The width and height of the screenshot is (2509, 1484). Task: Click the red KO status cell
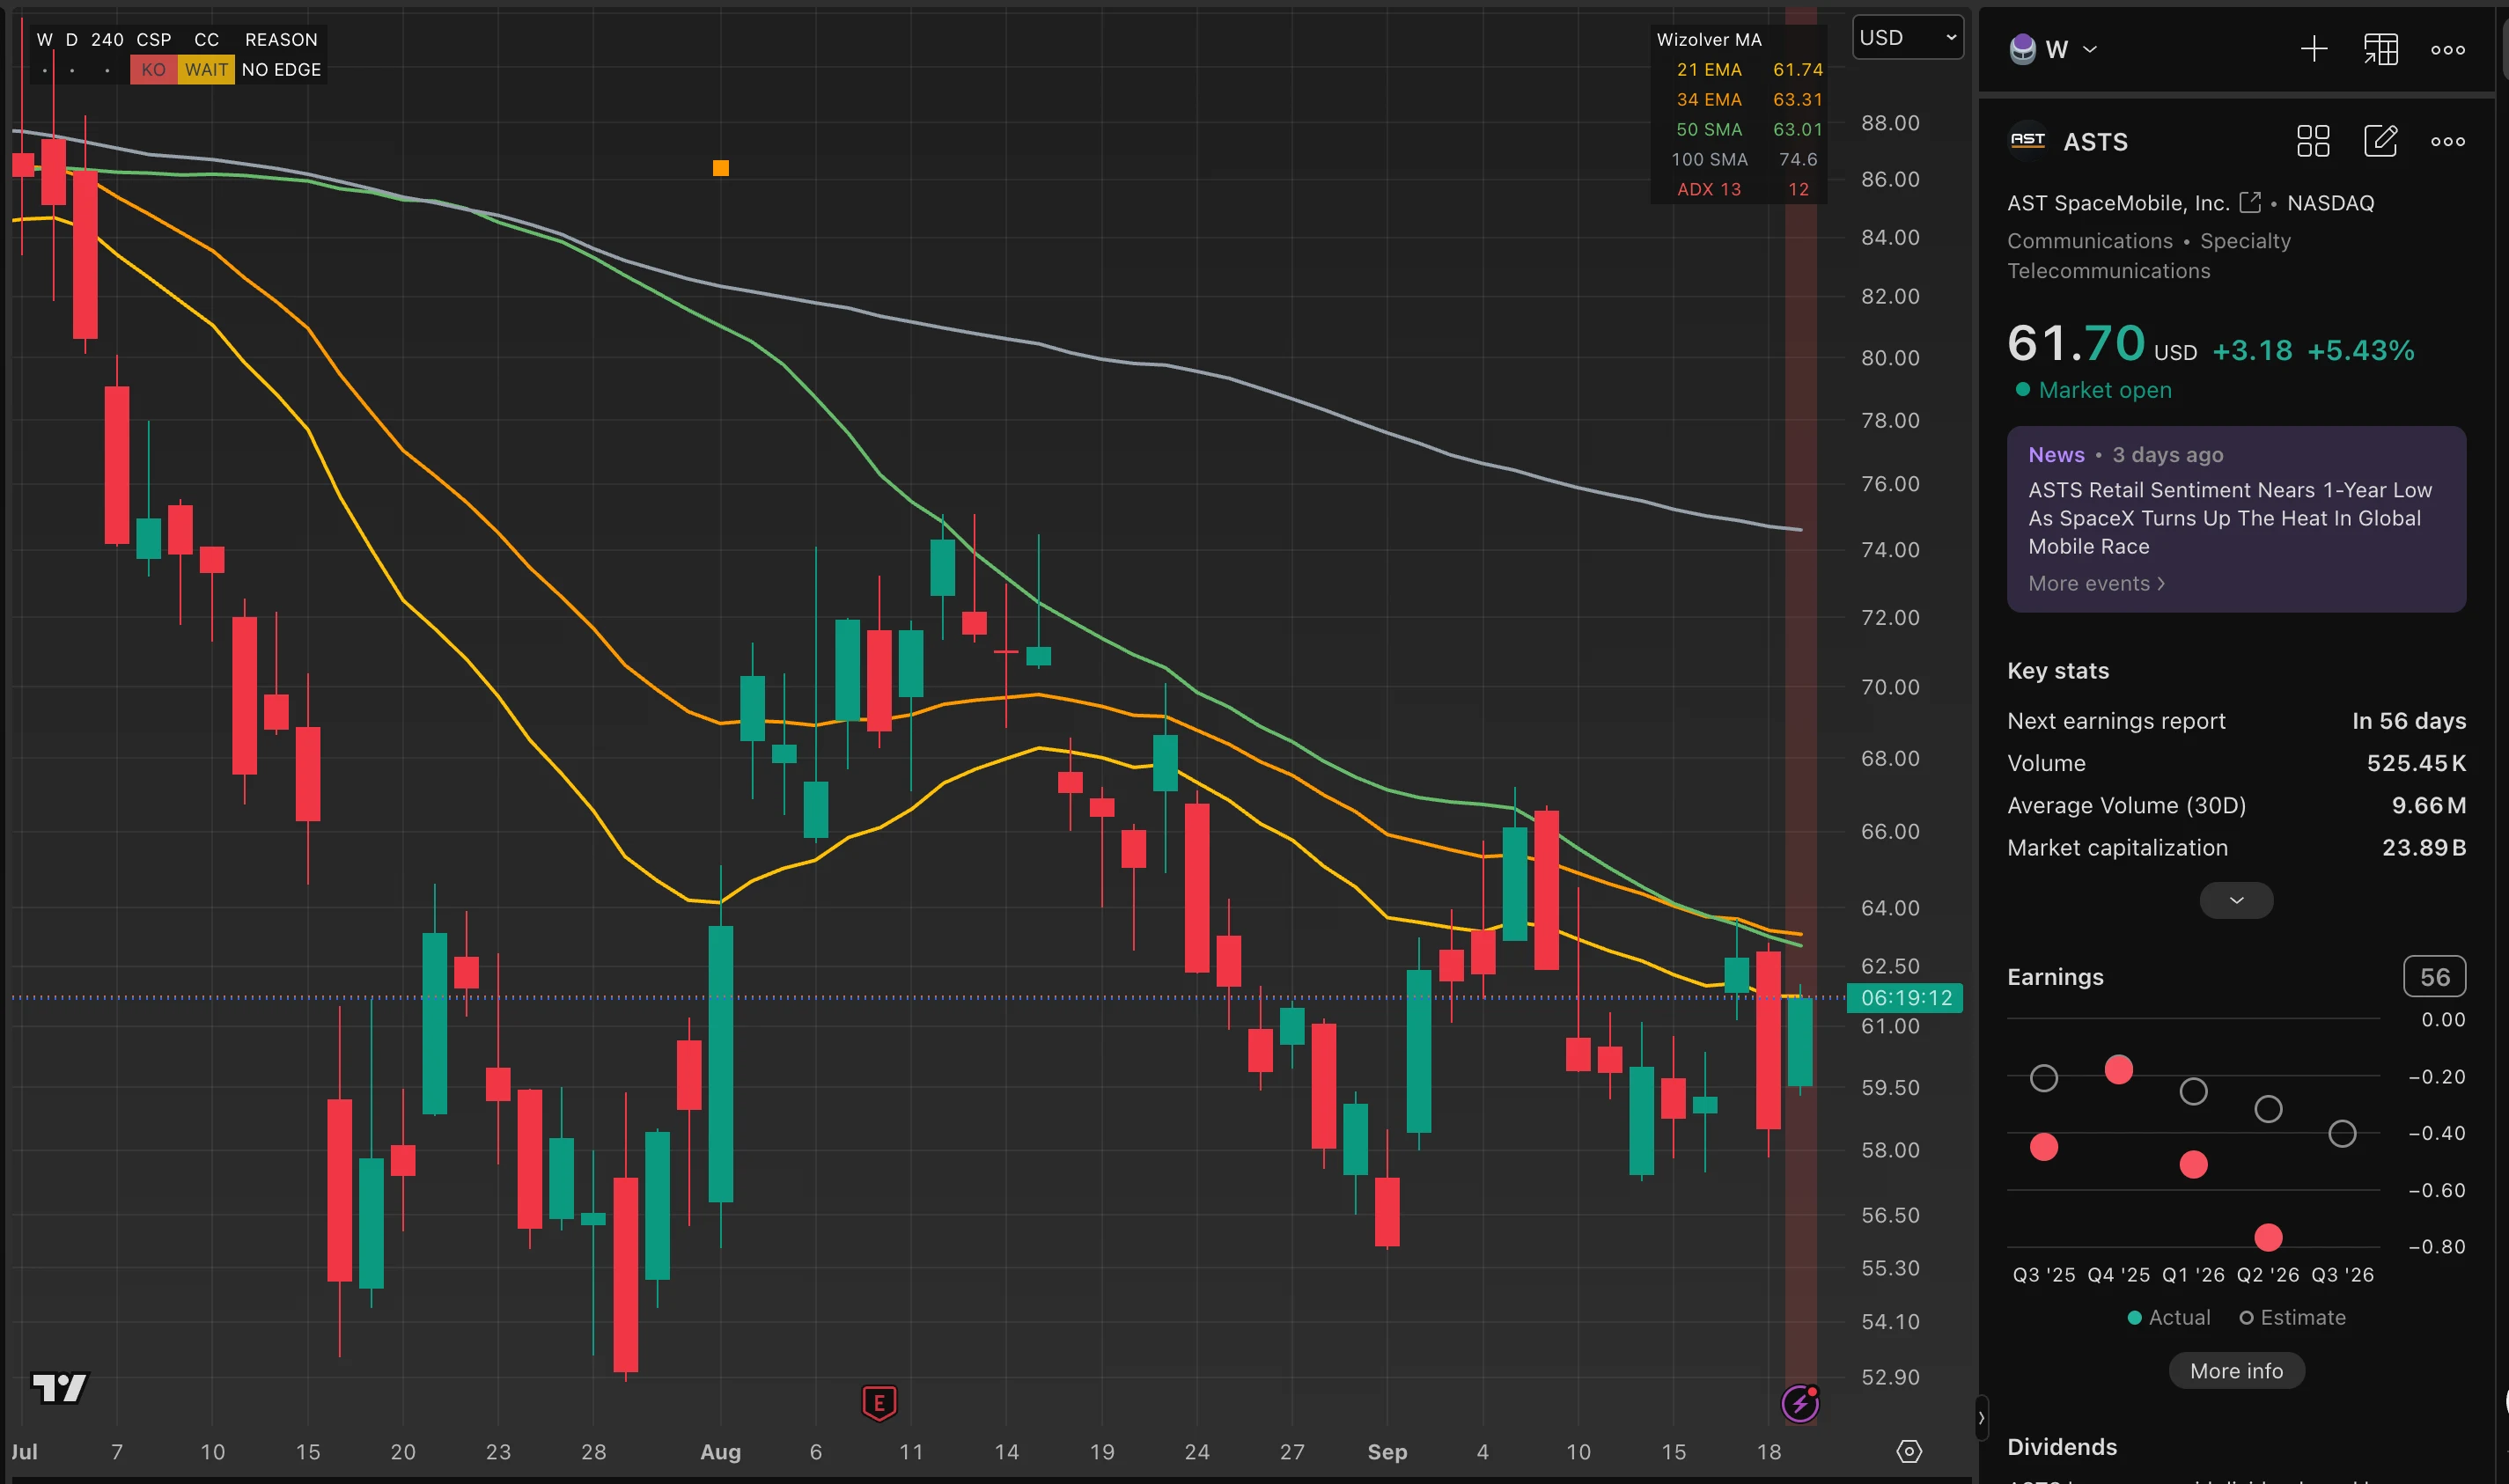pos(153,70)
